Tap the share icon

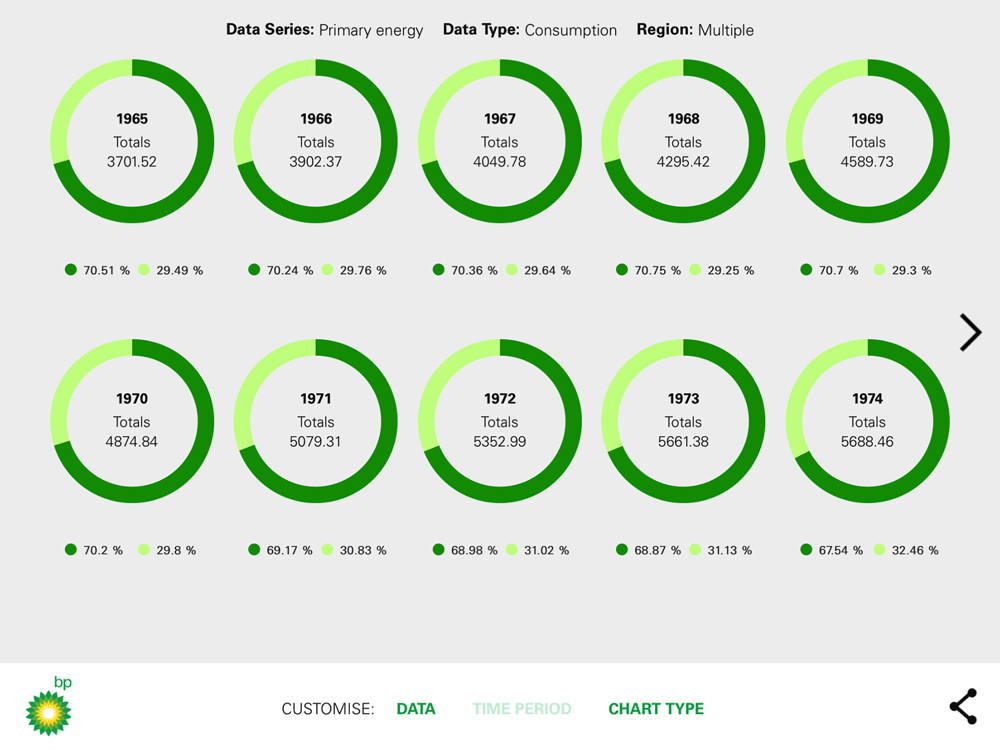962,706
